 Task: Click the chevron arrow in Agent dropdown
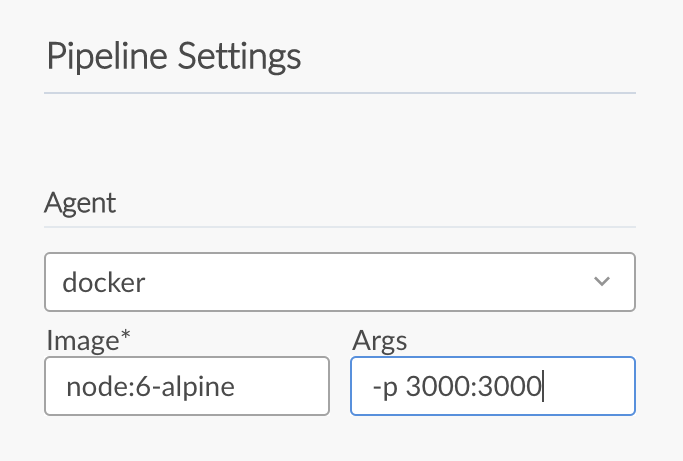(x=602, y=282)
